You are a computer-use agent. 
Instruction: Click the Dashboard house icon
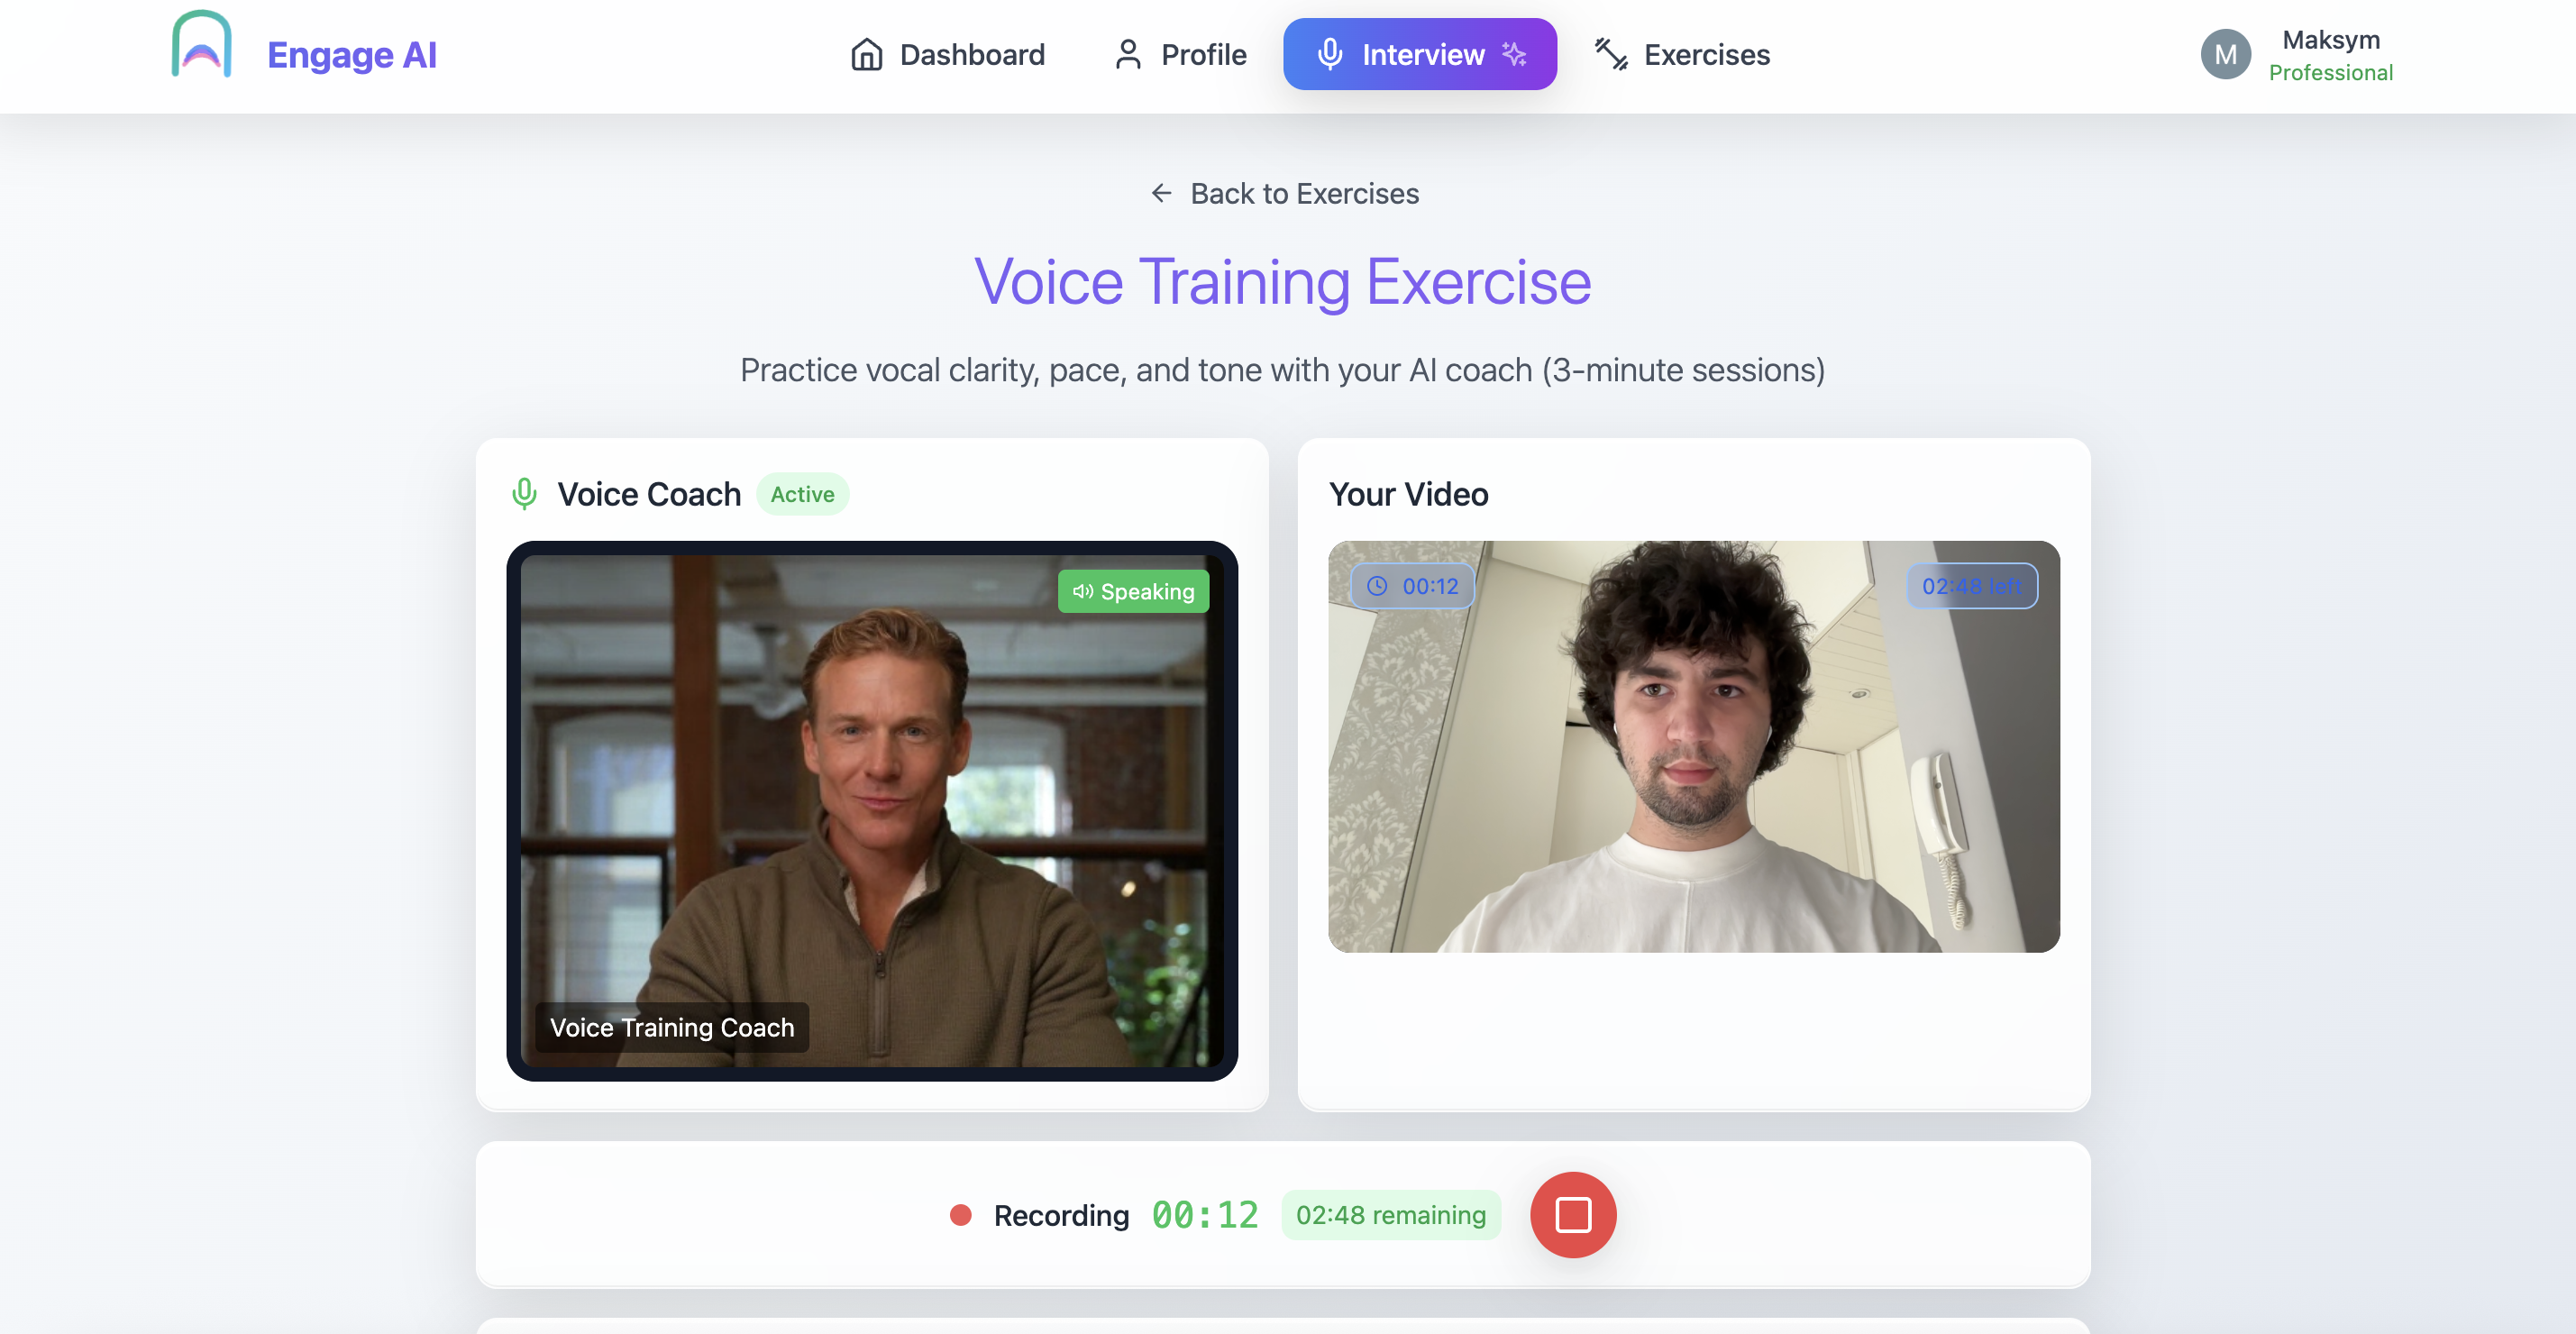[866, 54]
